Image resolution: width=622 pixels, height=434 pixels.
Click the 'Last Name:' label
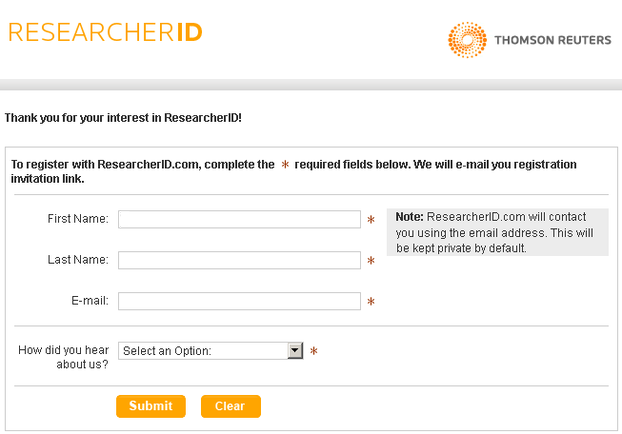point(78,260)
